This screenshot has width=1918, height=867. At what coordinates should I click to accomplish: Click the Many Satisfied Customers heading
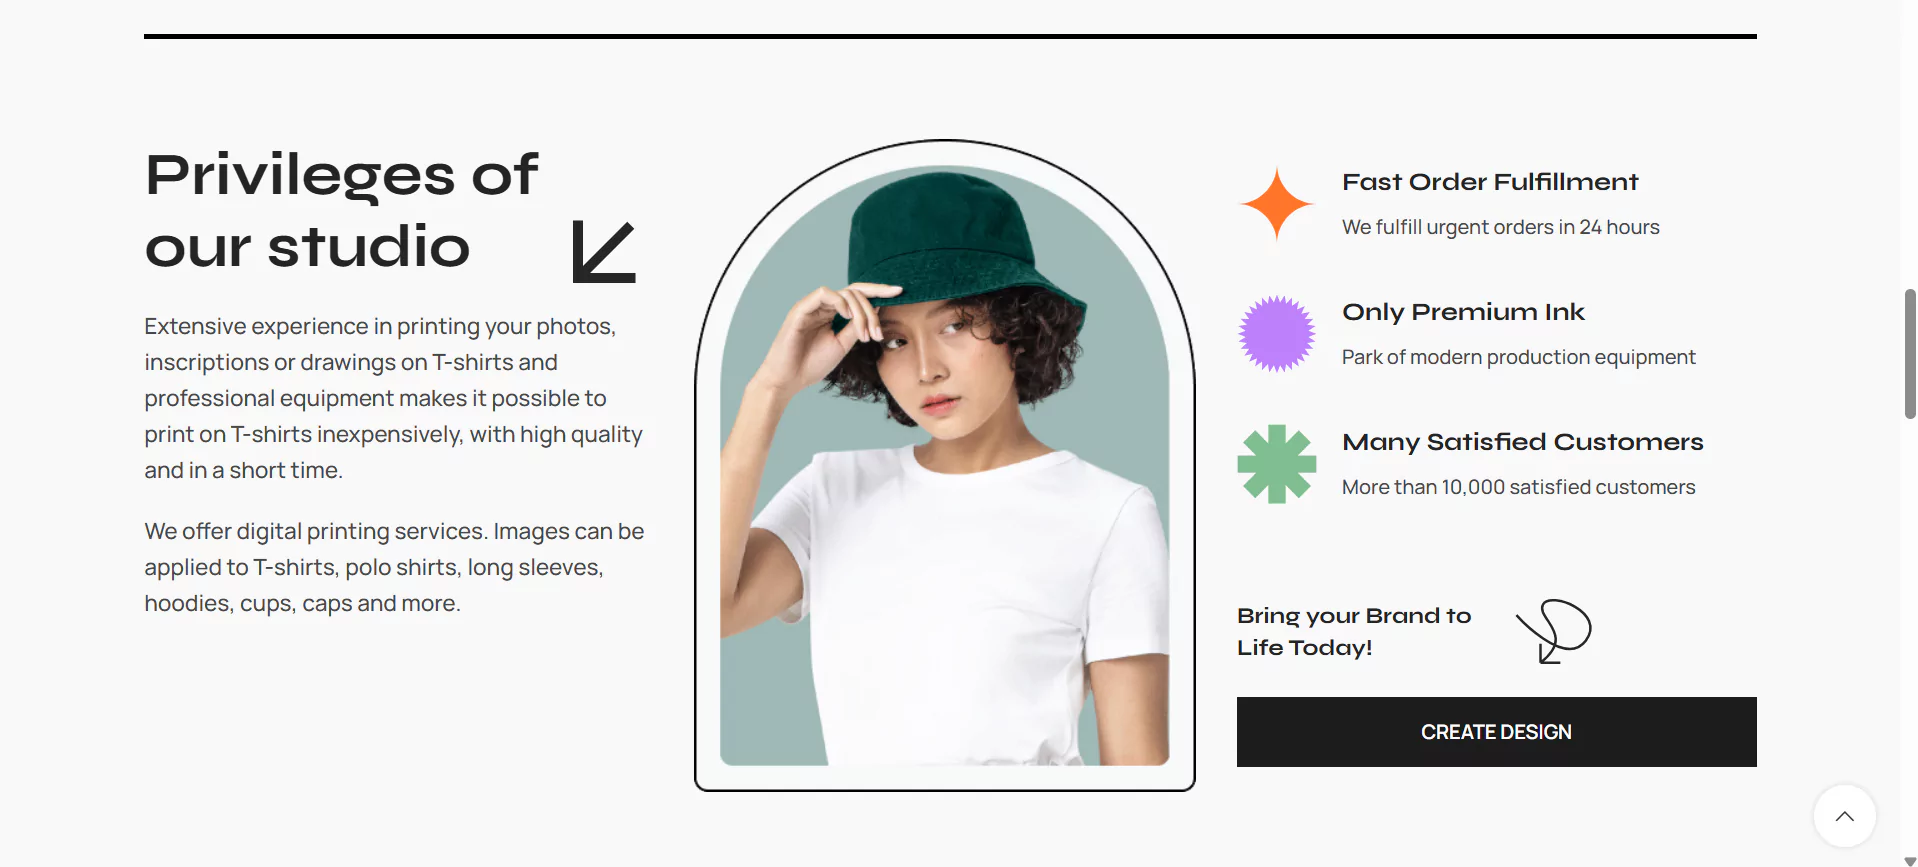[x=1522, y=442]
